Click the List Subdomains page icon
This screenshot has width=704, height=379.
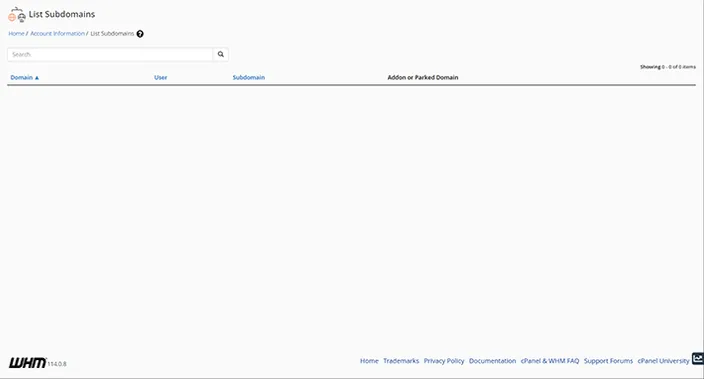17,14
